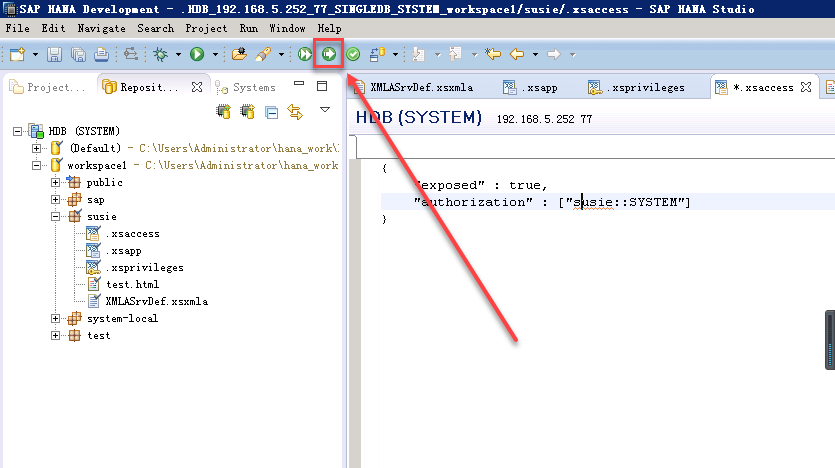The height and width of the screenshot is (468, 835).
Task: Click Link with Editor yellow arrows icon
Action: (295, 112)
